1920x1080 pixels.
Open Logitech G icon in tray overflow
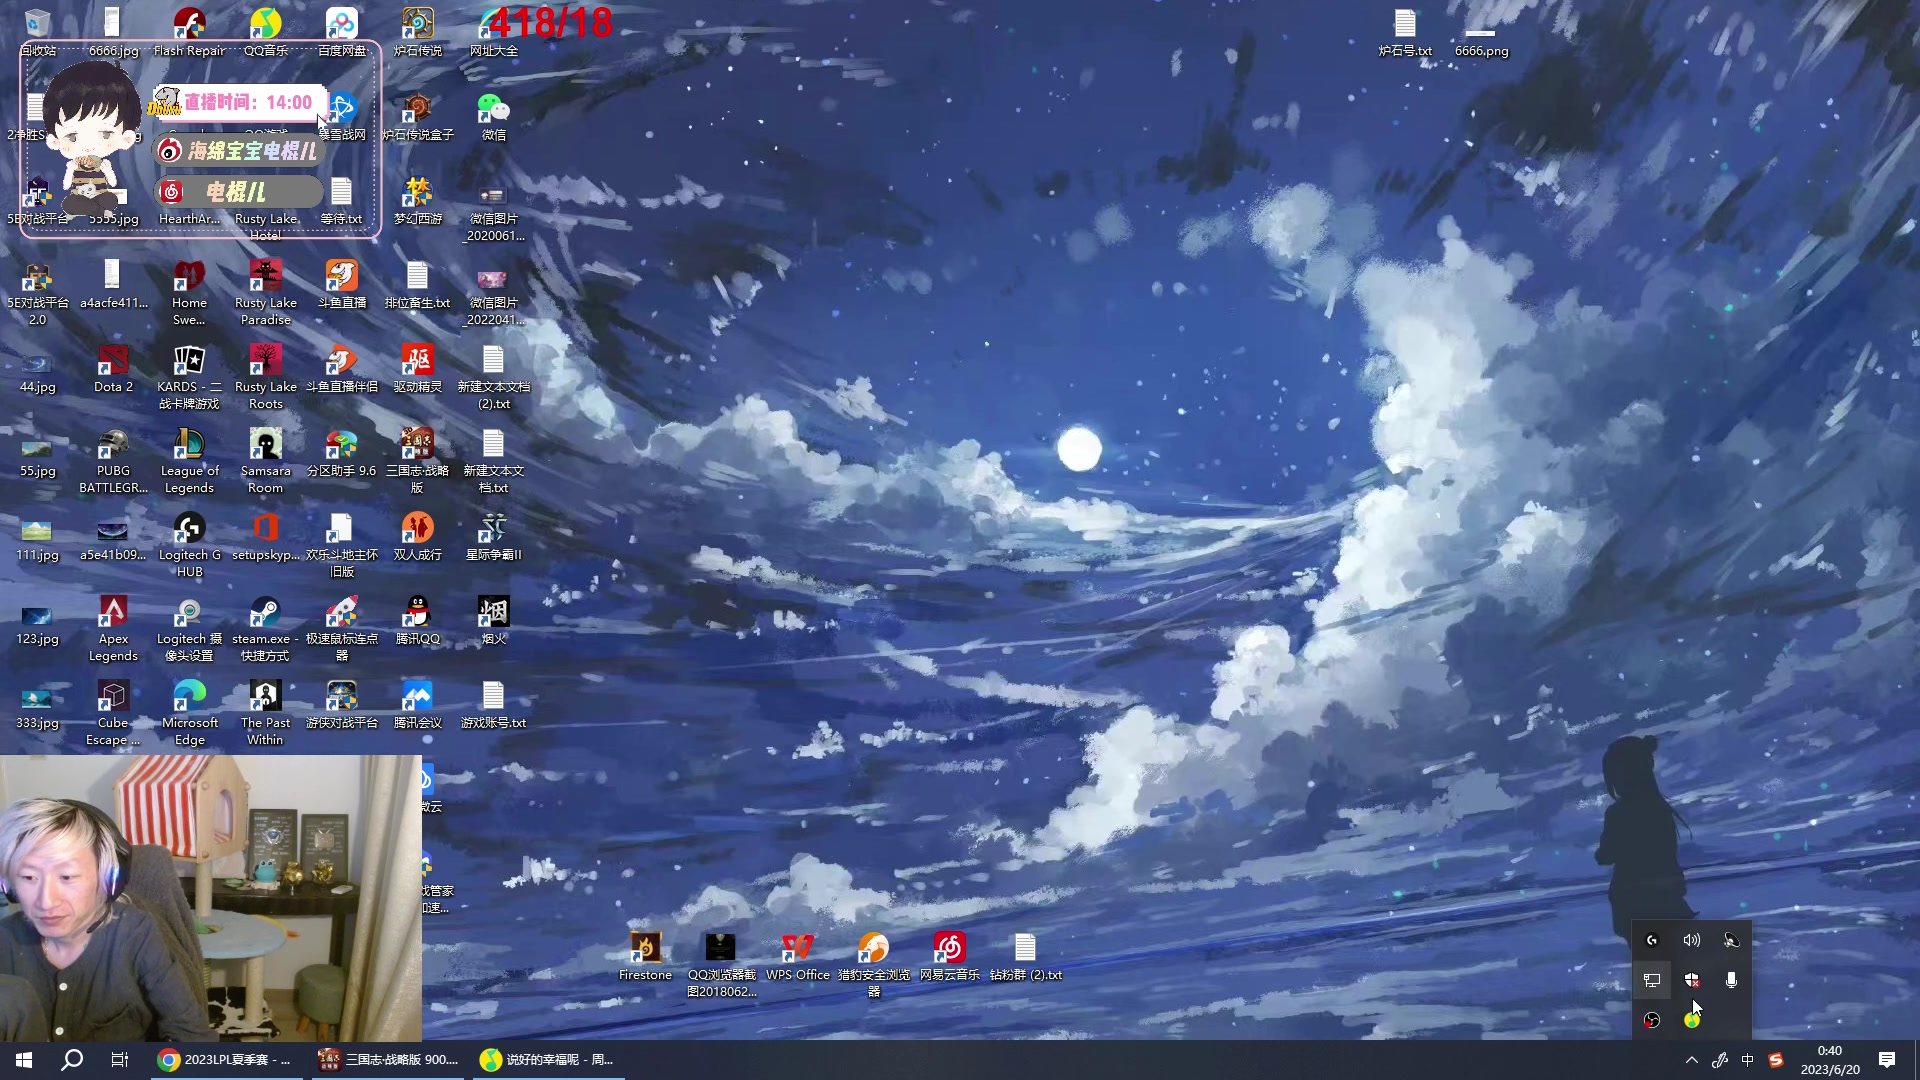point(1652,940)
